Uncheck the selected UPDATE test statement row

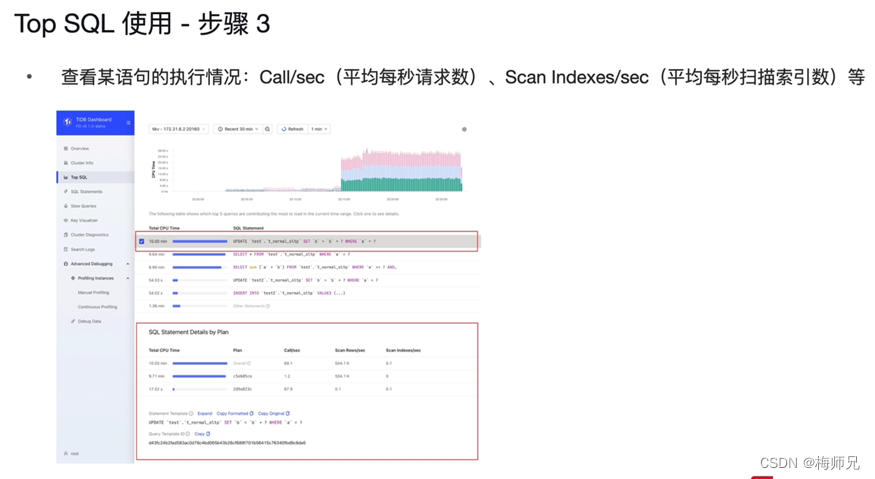coord(142,242)
